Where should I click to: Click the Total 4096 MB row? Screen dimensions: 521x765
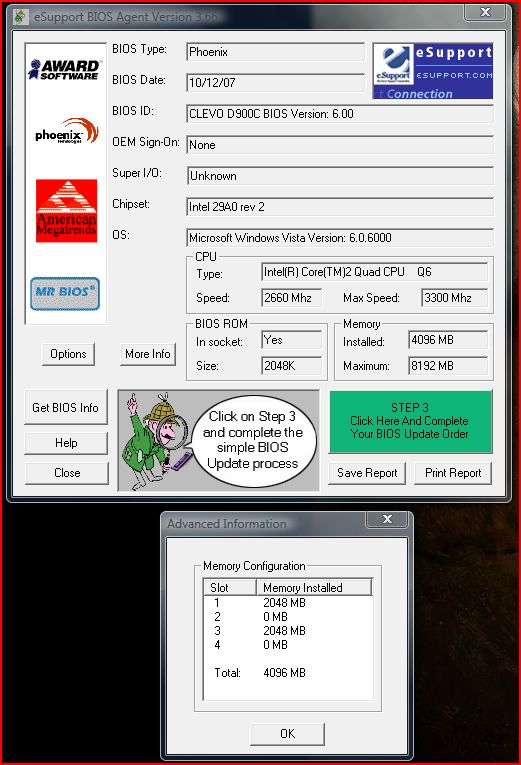[x=288, y=673]
